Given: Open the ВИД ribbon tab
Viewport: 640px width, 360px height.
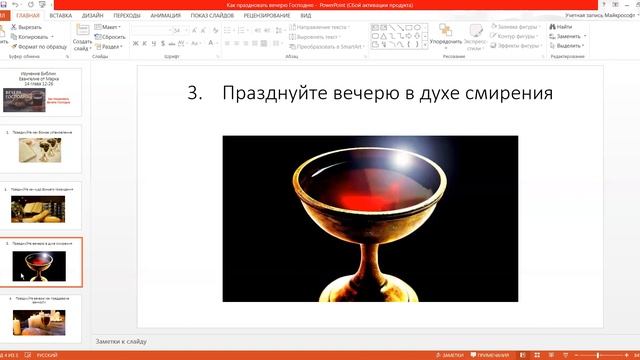Looking at the screenshot, I should [306, 16].
